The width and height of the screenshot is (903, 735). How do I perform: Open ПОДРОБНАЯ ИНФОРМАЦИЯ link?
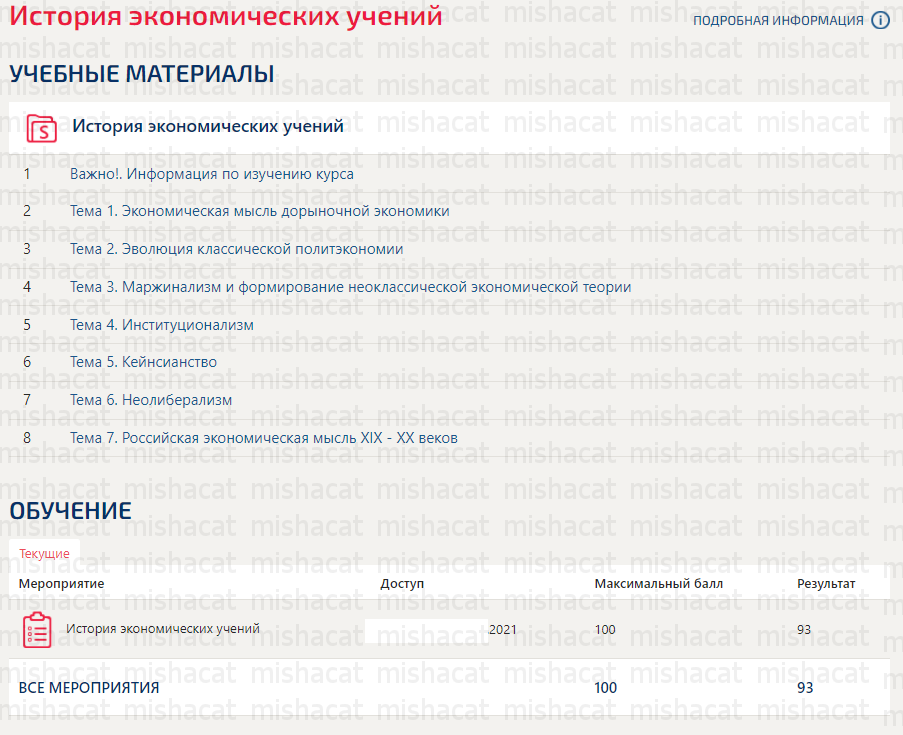(778, 21)
